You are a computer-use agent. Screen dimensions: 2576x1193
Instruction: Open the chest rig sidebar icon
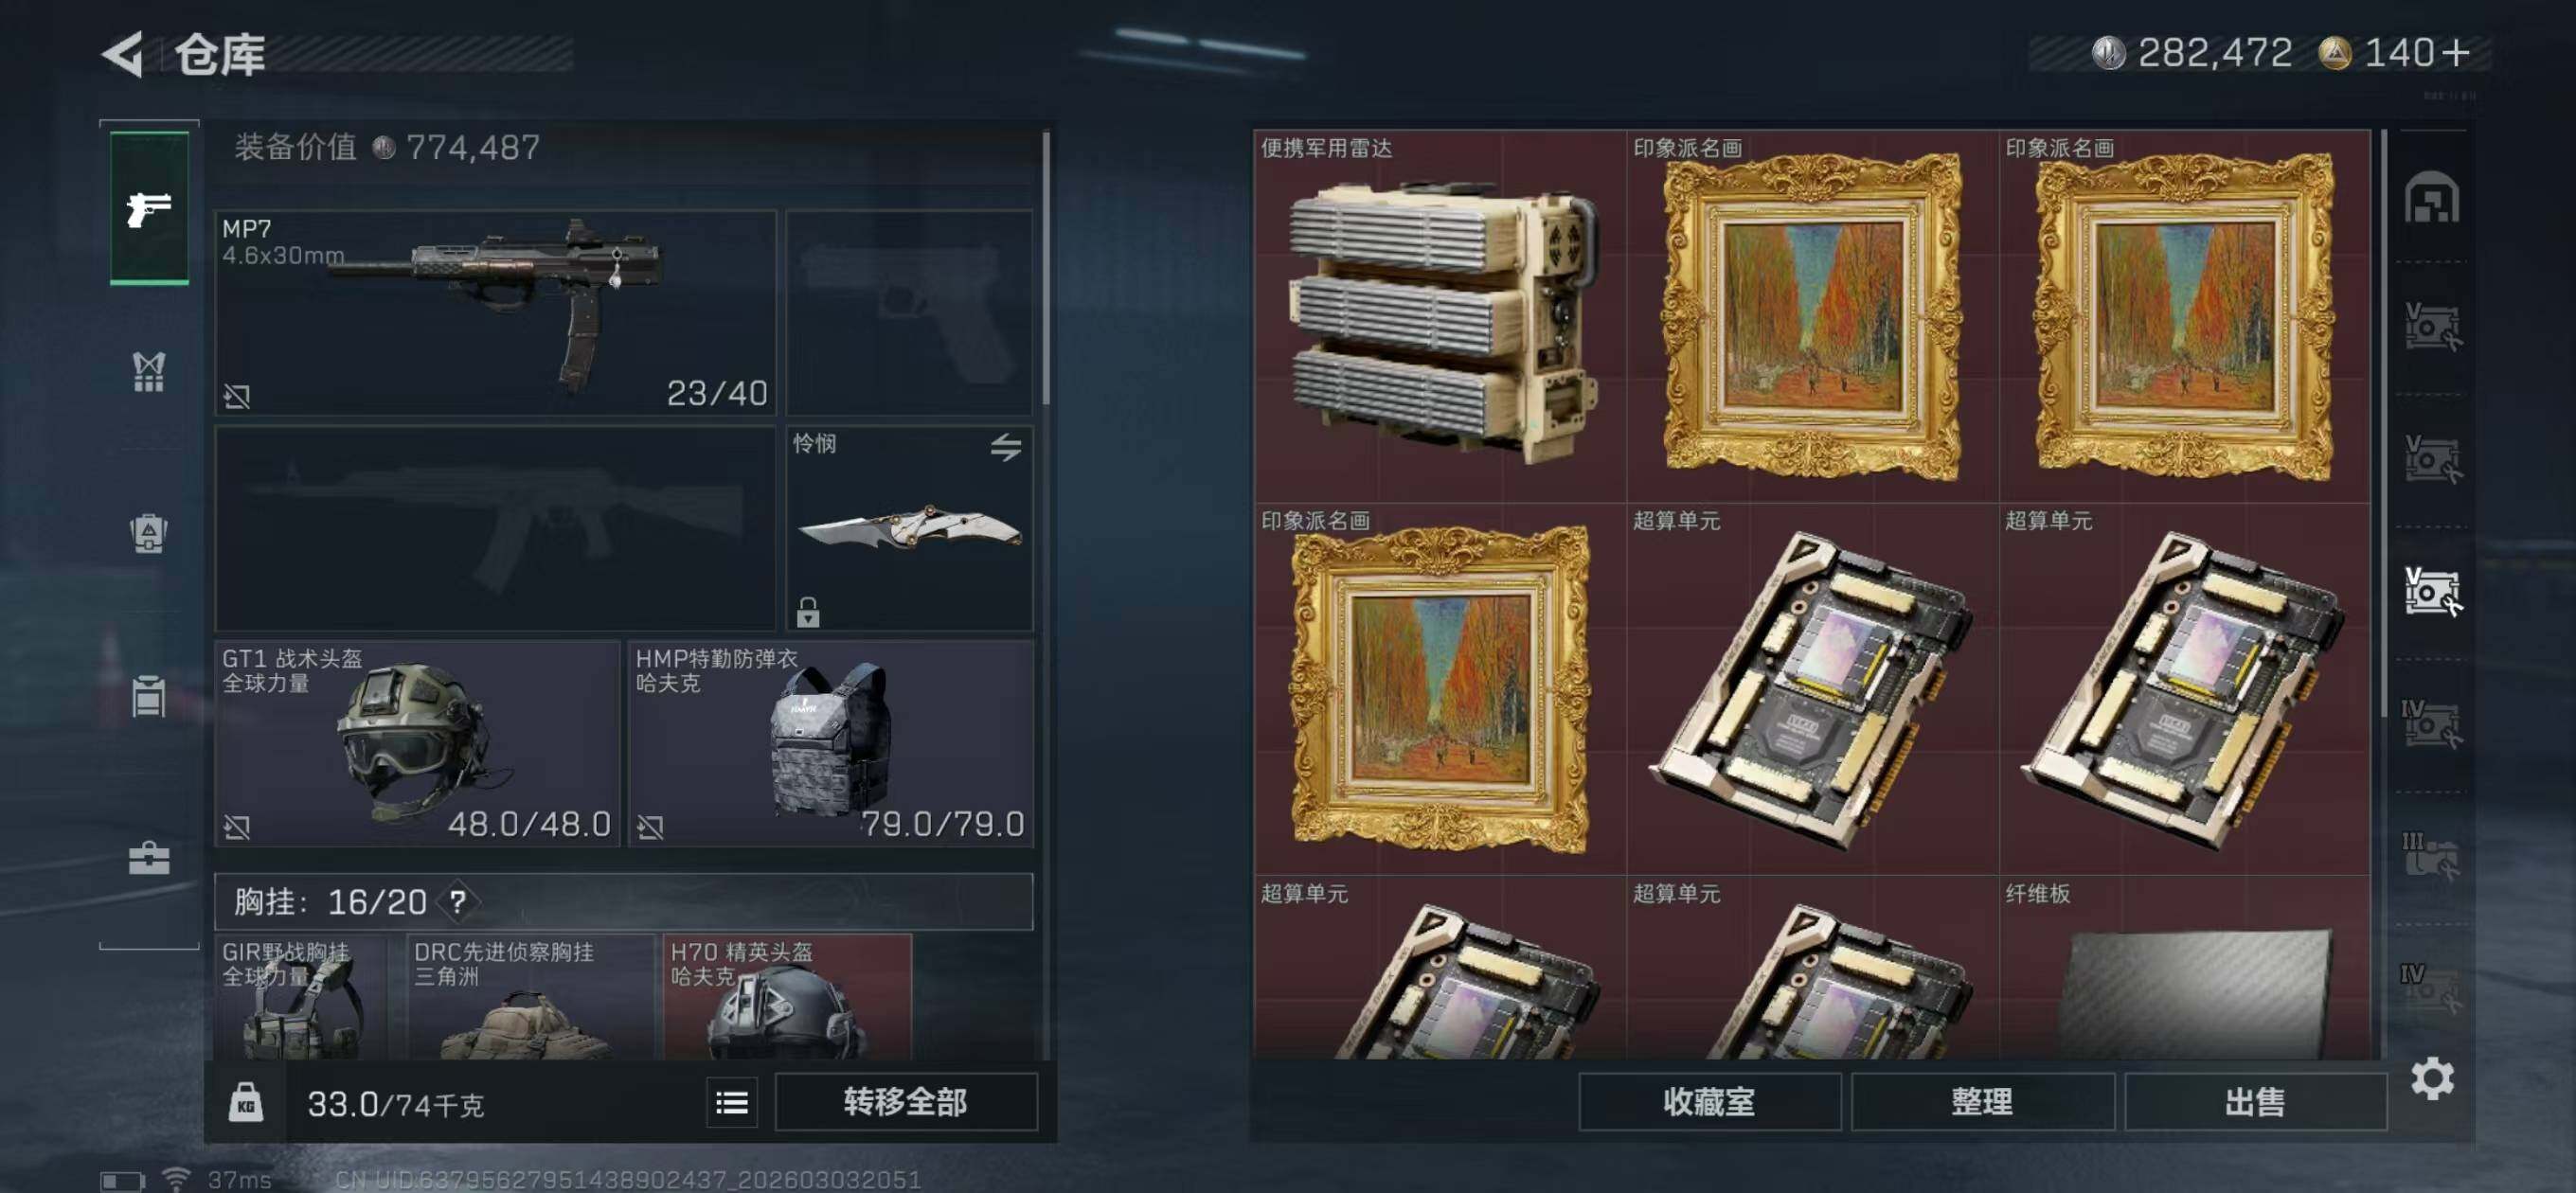click(149, 372)
